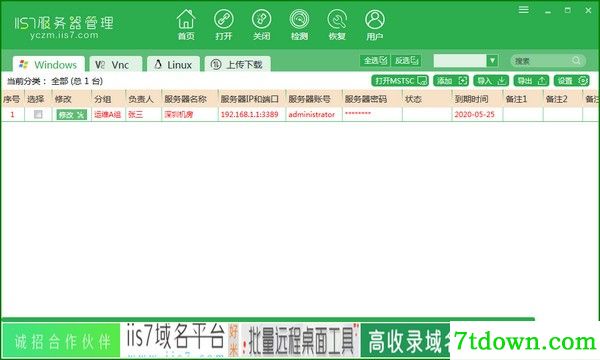Click the 打开 open connection icon
The width and height of the screenshot is (600, 360).
223,24
